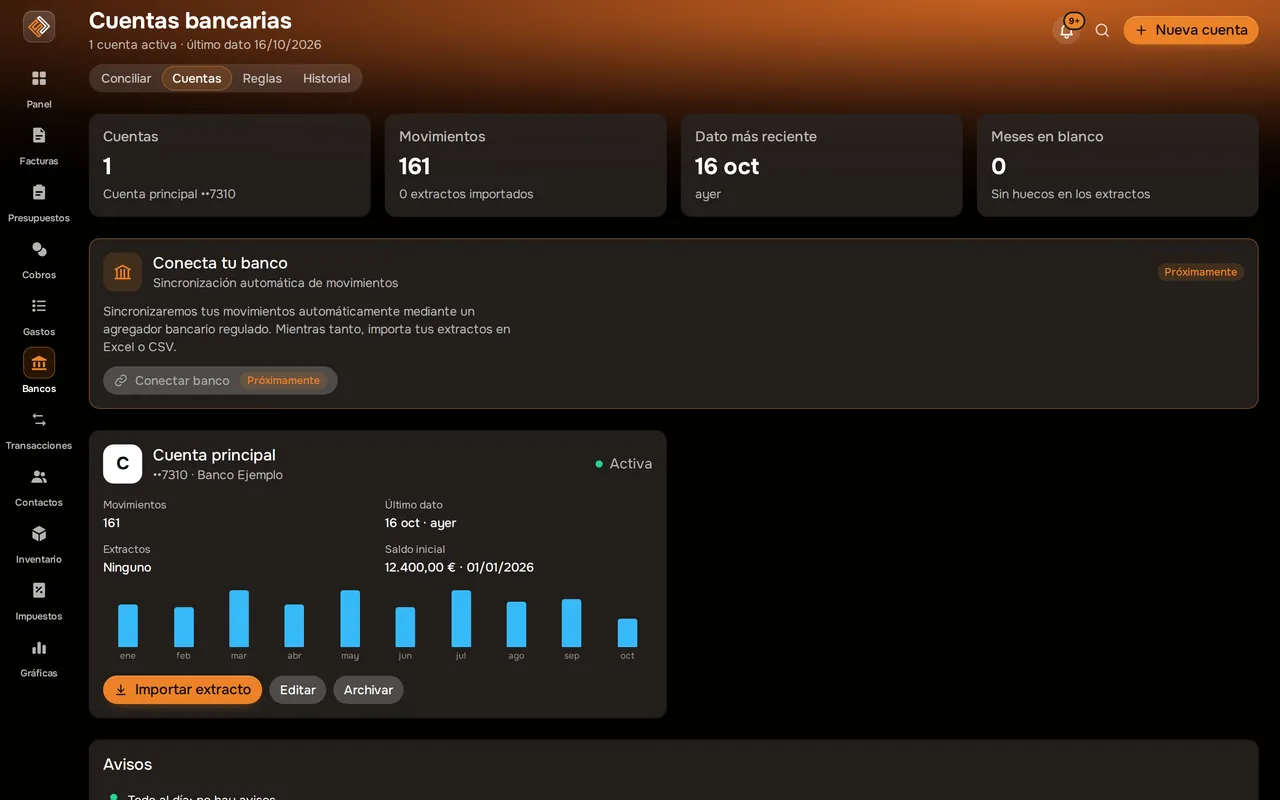Click the Avisos section heading
The image size is (1280, 800).
128,764
